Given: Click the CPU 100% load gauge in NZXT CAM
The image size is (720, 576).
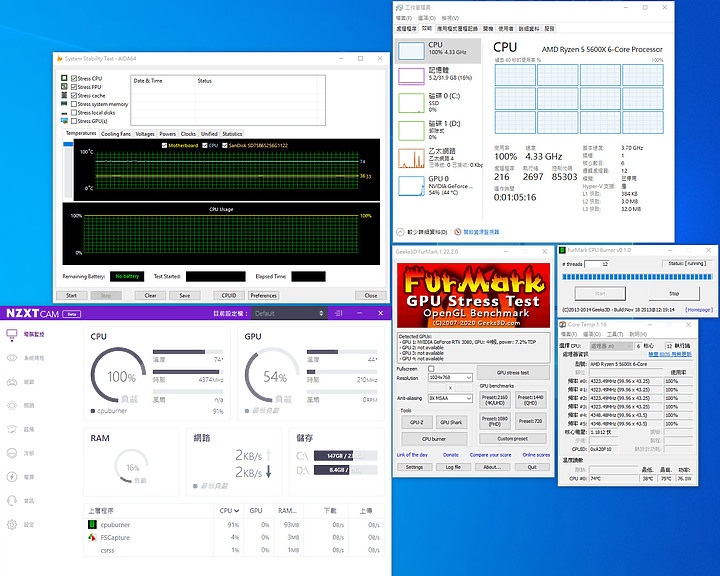Looking at the screenshot, I should coord(118,375).
